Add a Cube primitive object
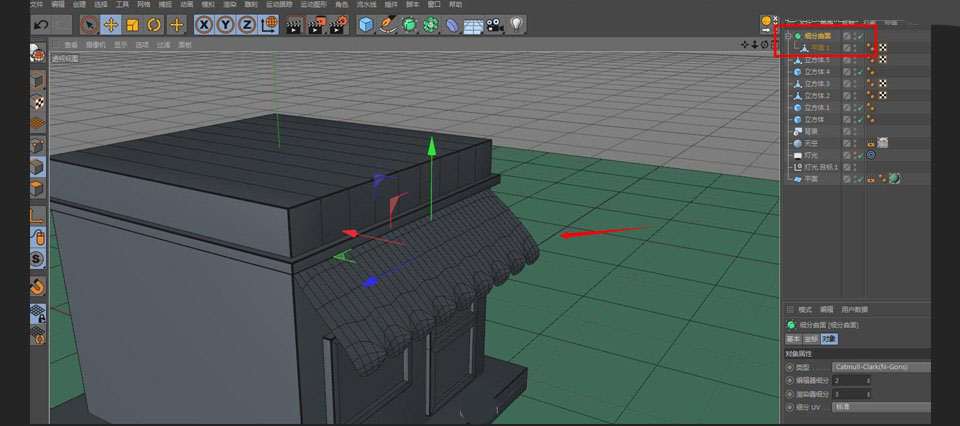The image size is (960, 426). pos(366,24)
